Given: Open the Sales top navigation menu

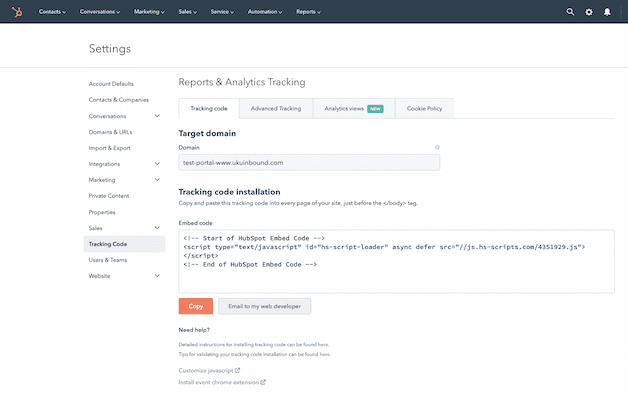Looking at the screenshot, I should pos(187,12).
